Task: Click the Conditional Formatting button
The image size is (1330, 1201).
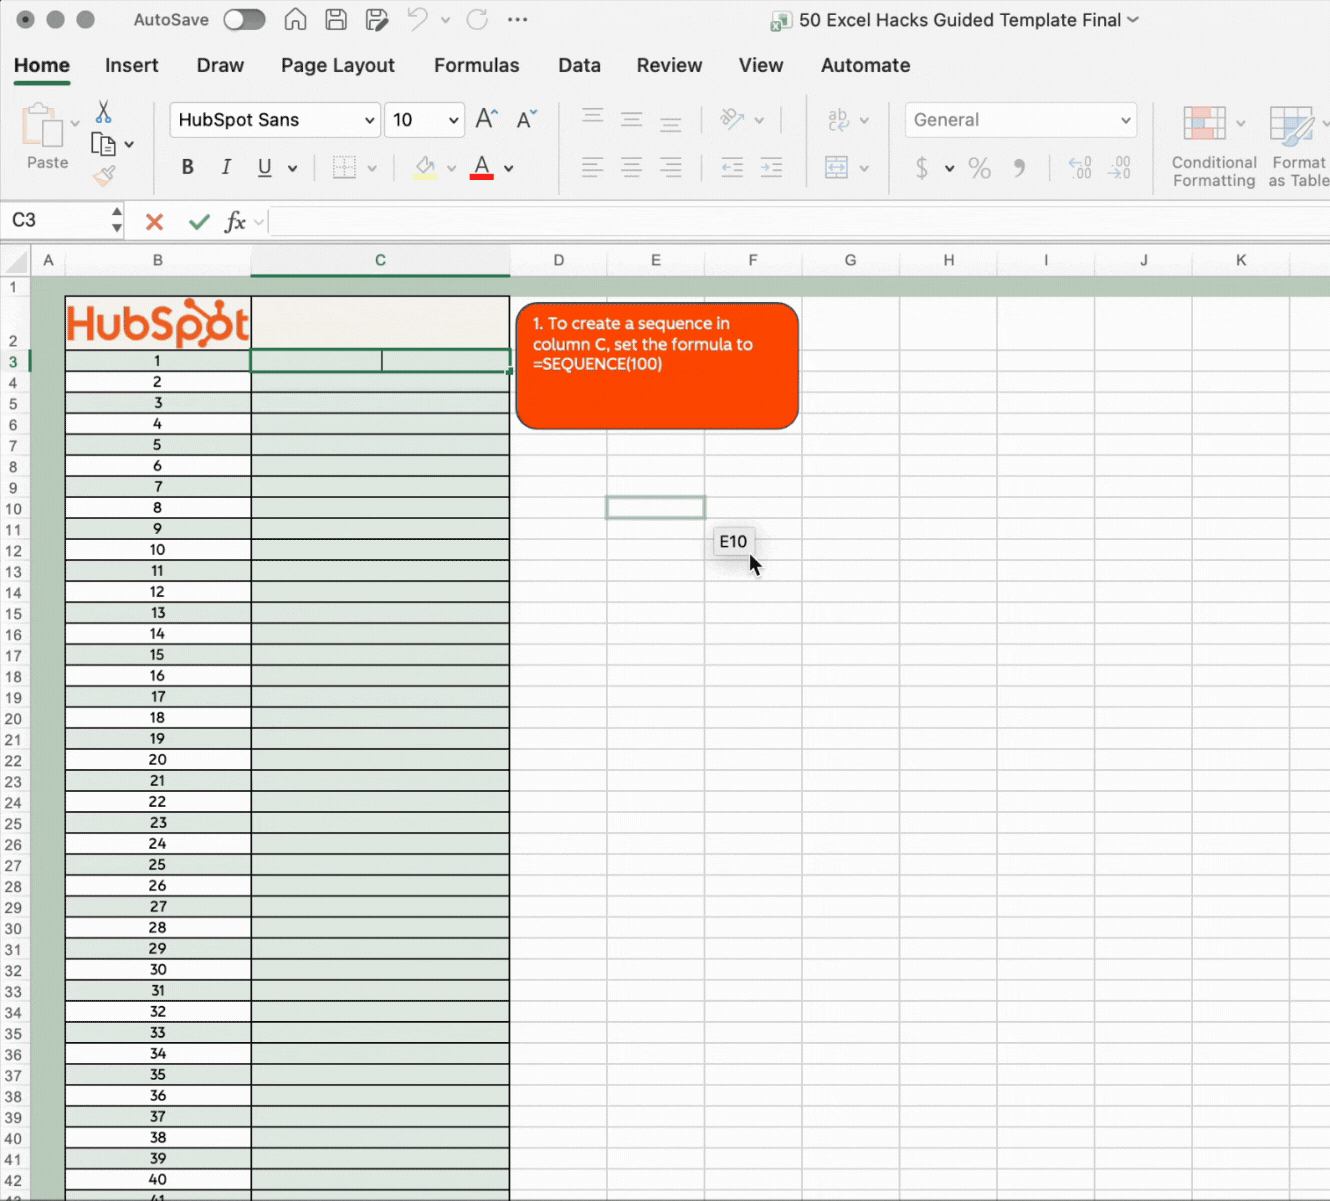Action: tap(1213, 146)
